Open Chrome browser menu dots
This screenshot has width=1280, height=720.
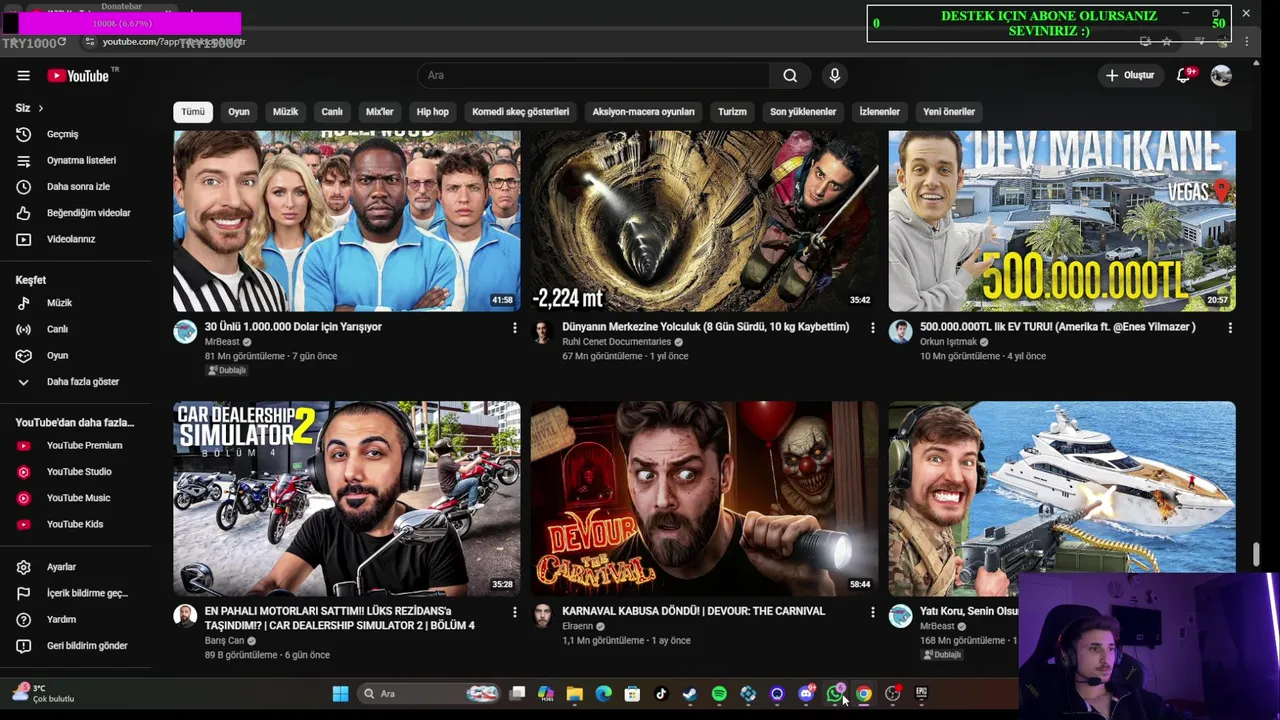pos(1246,42)
